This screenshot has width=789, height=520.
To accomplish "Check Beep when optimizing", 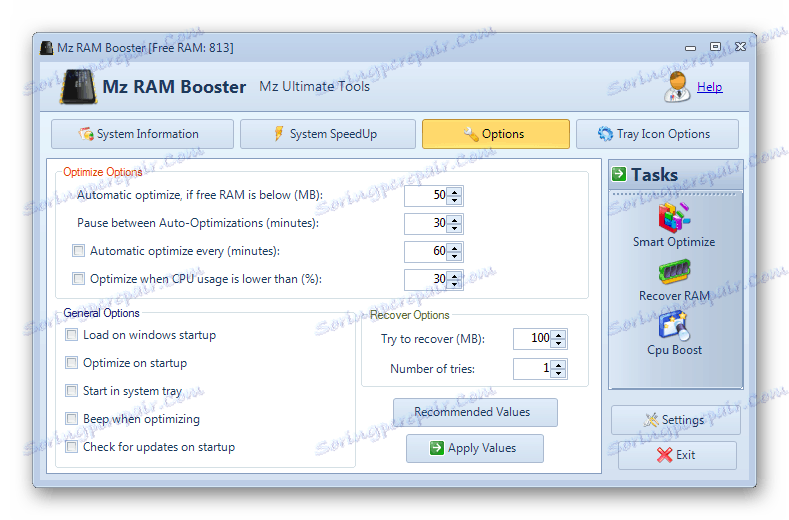I will point(71,418).
